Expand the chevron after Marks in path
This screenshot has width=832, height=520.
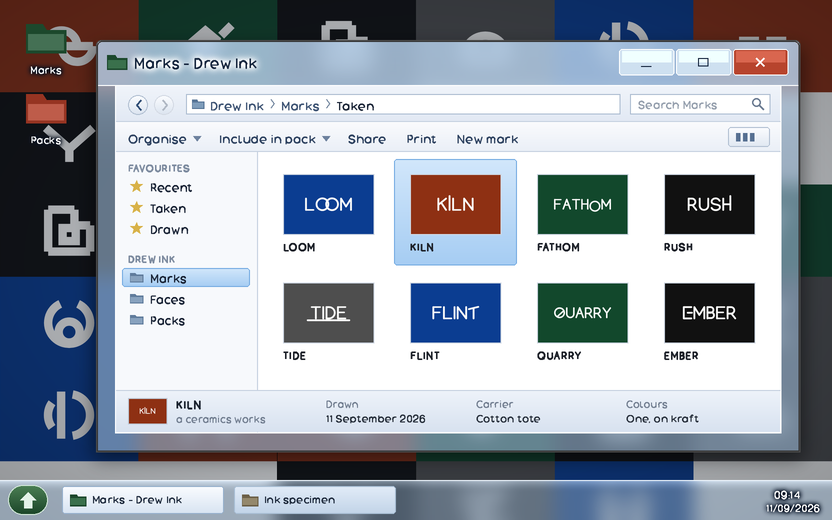click(328, 105)
